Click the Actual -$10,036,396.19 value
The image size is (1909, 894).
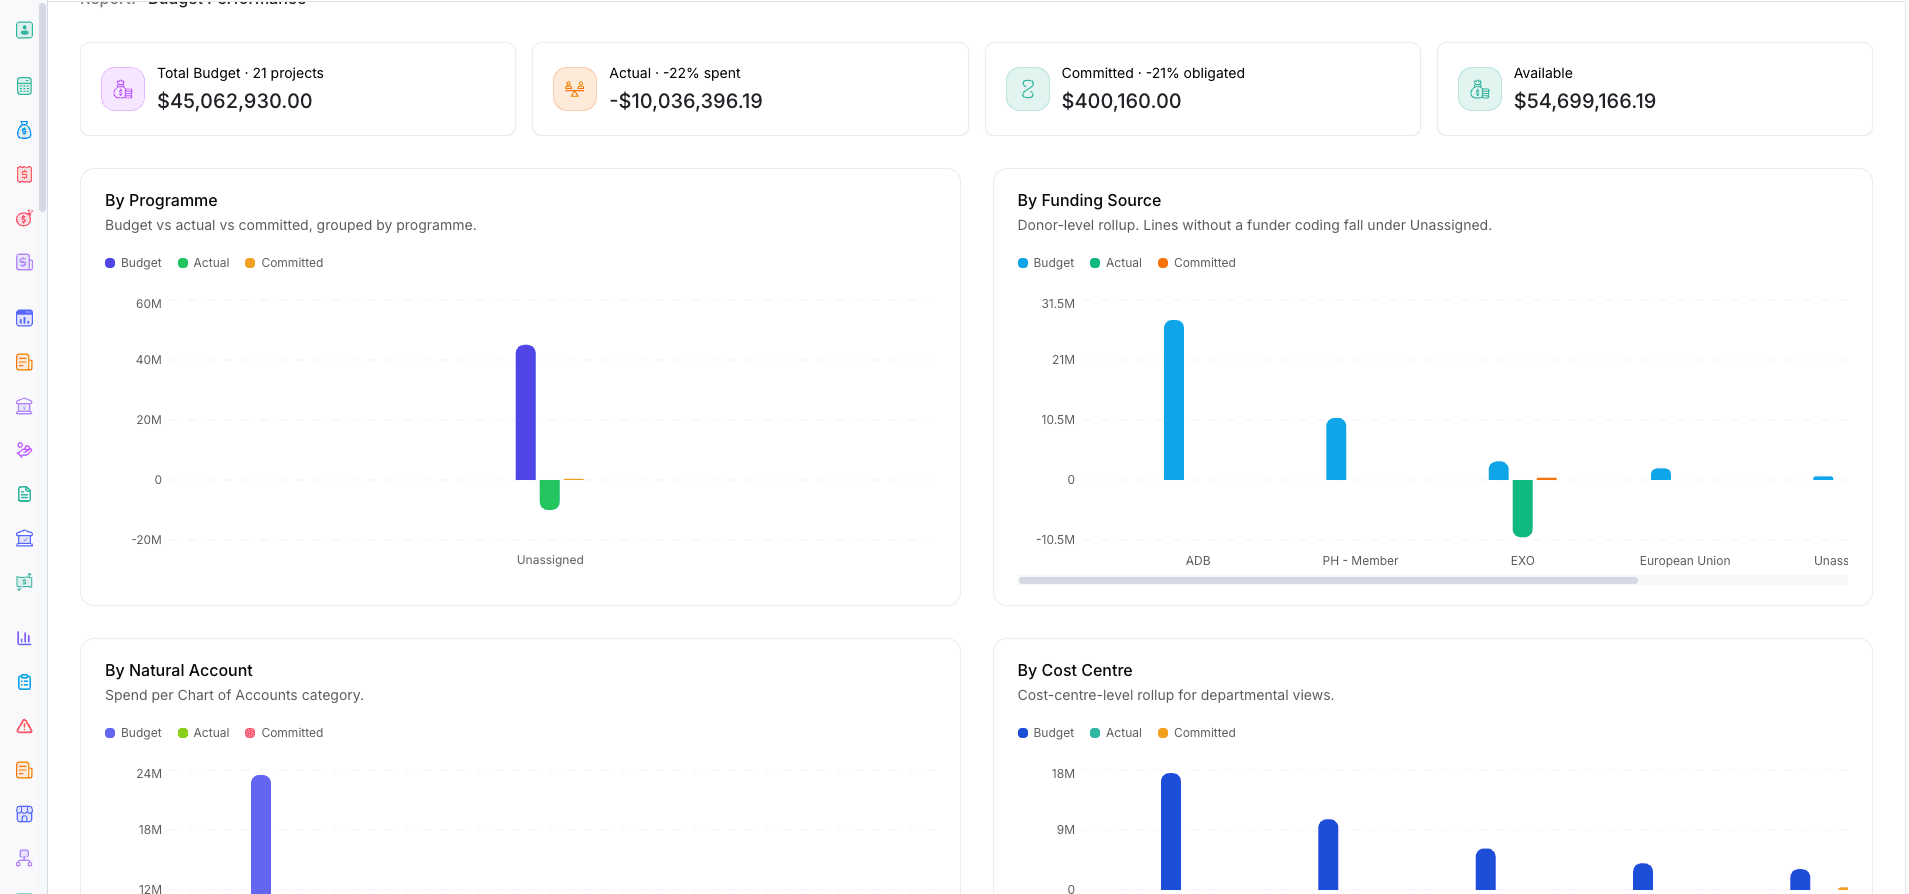(686, 101)
